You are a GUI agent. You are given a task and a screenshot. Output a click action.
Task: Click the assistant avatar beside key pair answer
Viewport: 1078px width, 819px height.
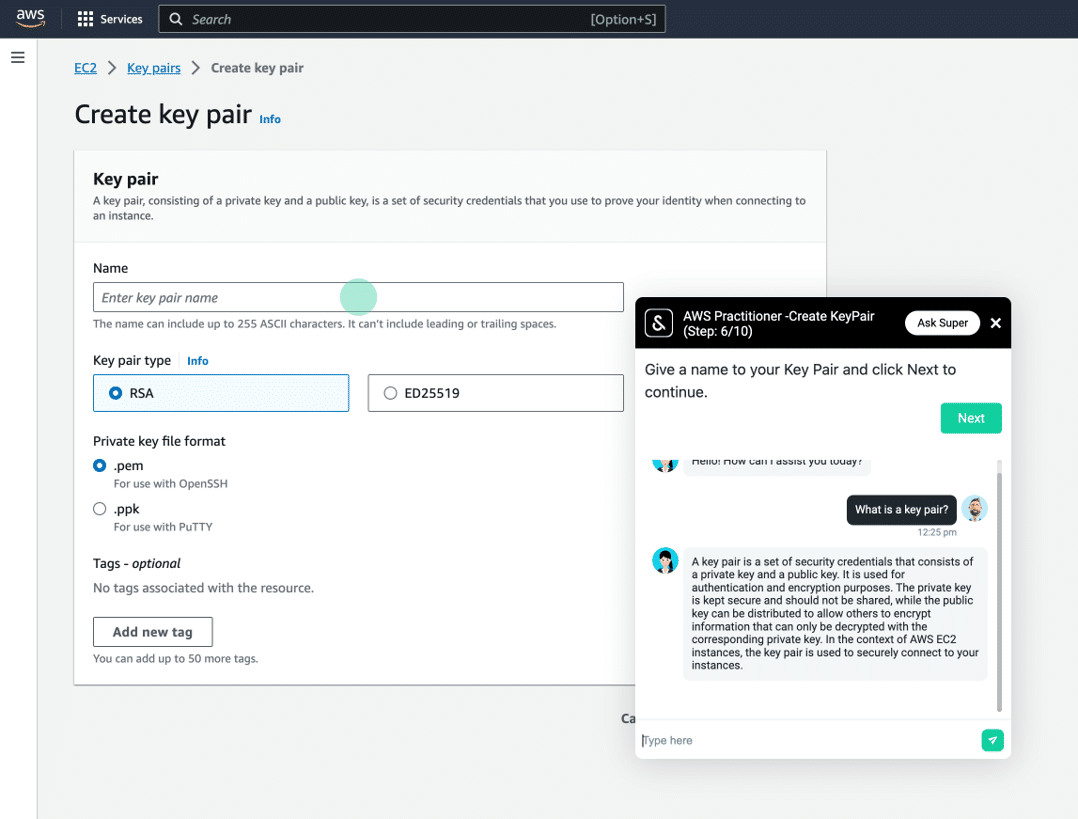click(665, 561)
